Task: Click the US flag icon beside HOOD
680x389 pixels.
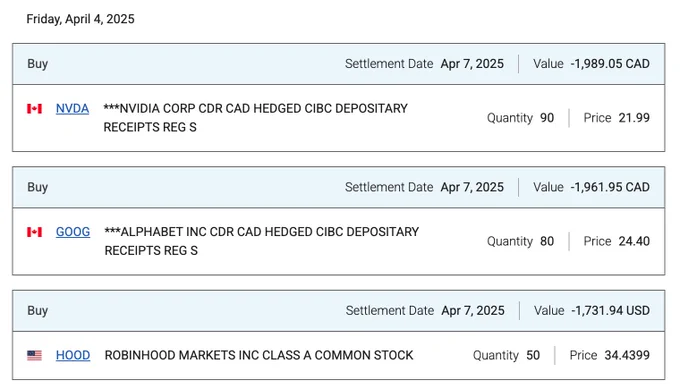Action: 34,355
